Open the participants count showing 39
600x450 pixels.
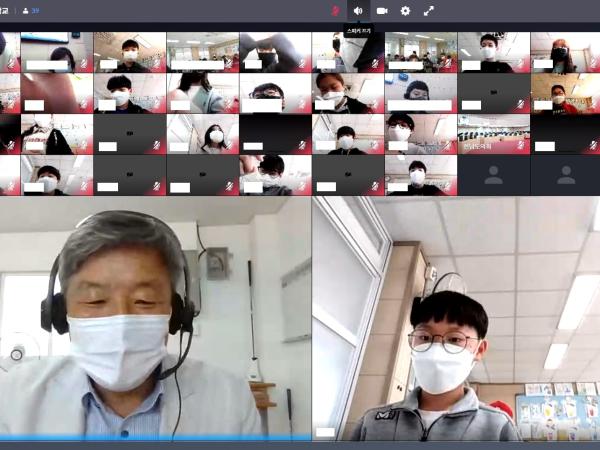[x=30, y=10]
